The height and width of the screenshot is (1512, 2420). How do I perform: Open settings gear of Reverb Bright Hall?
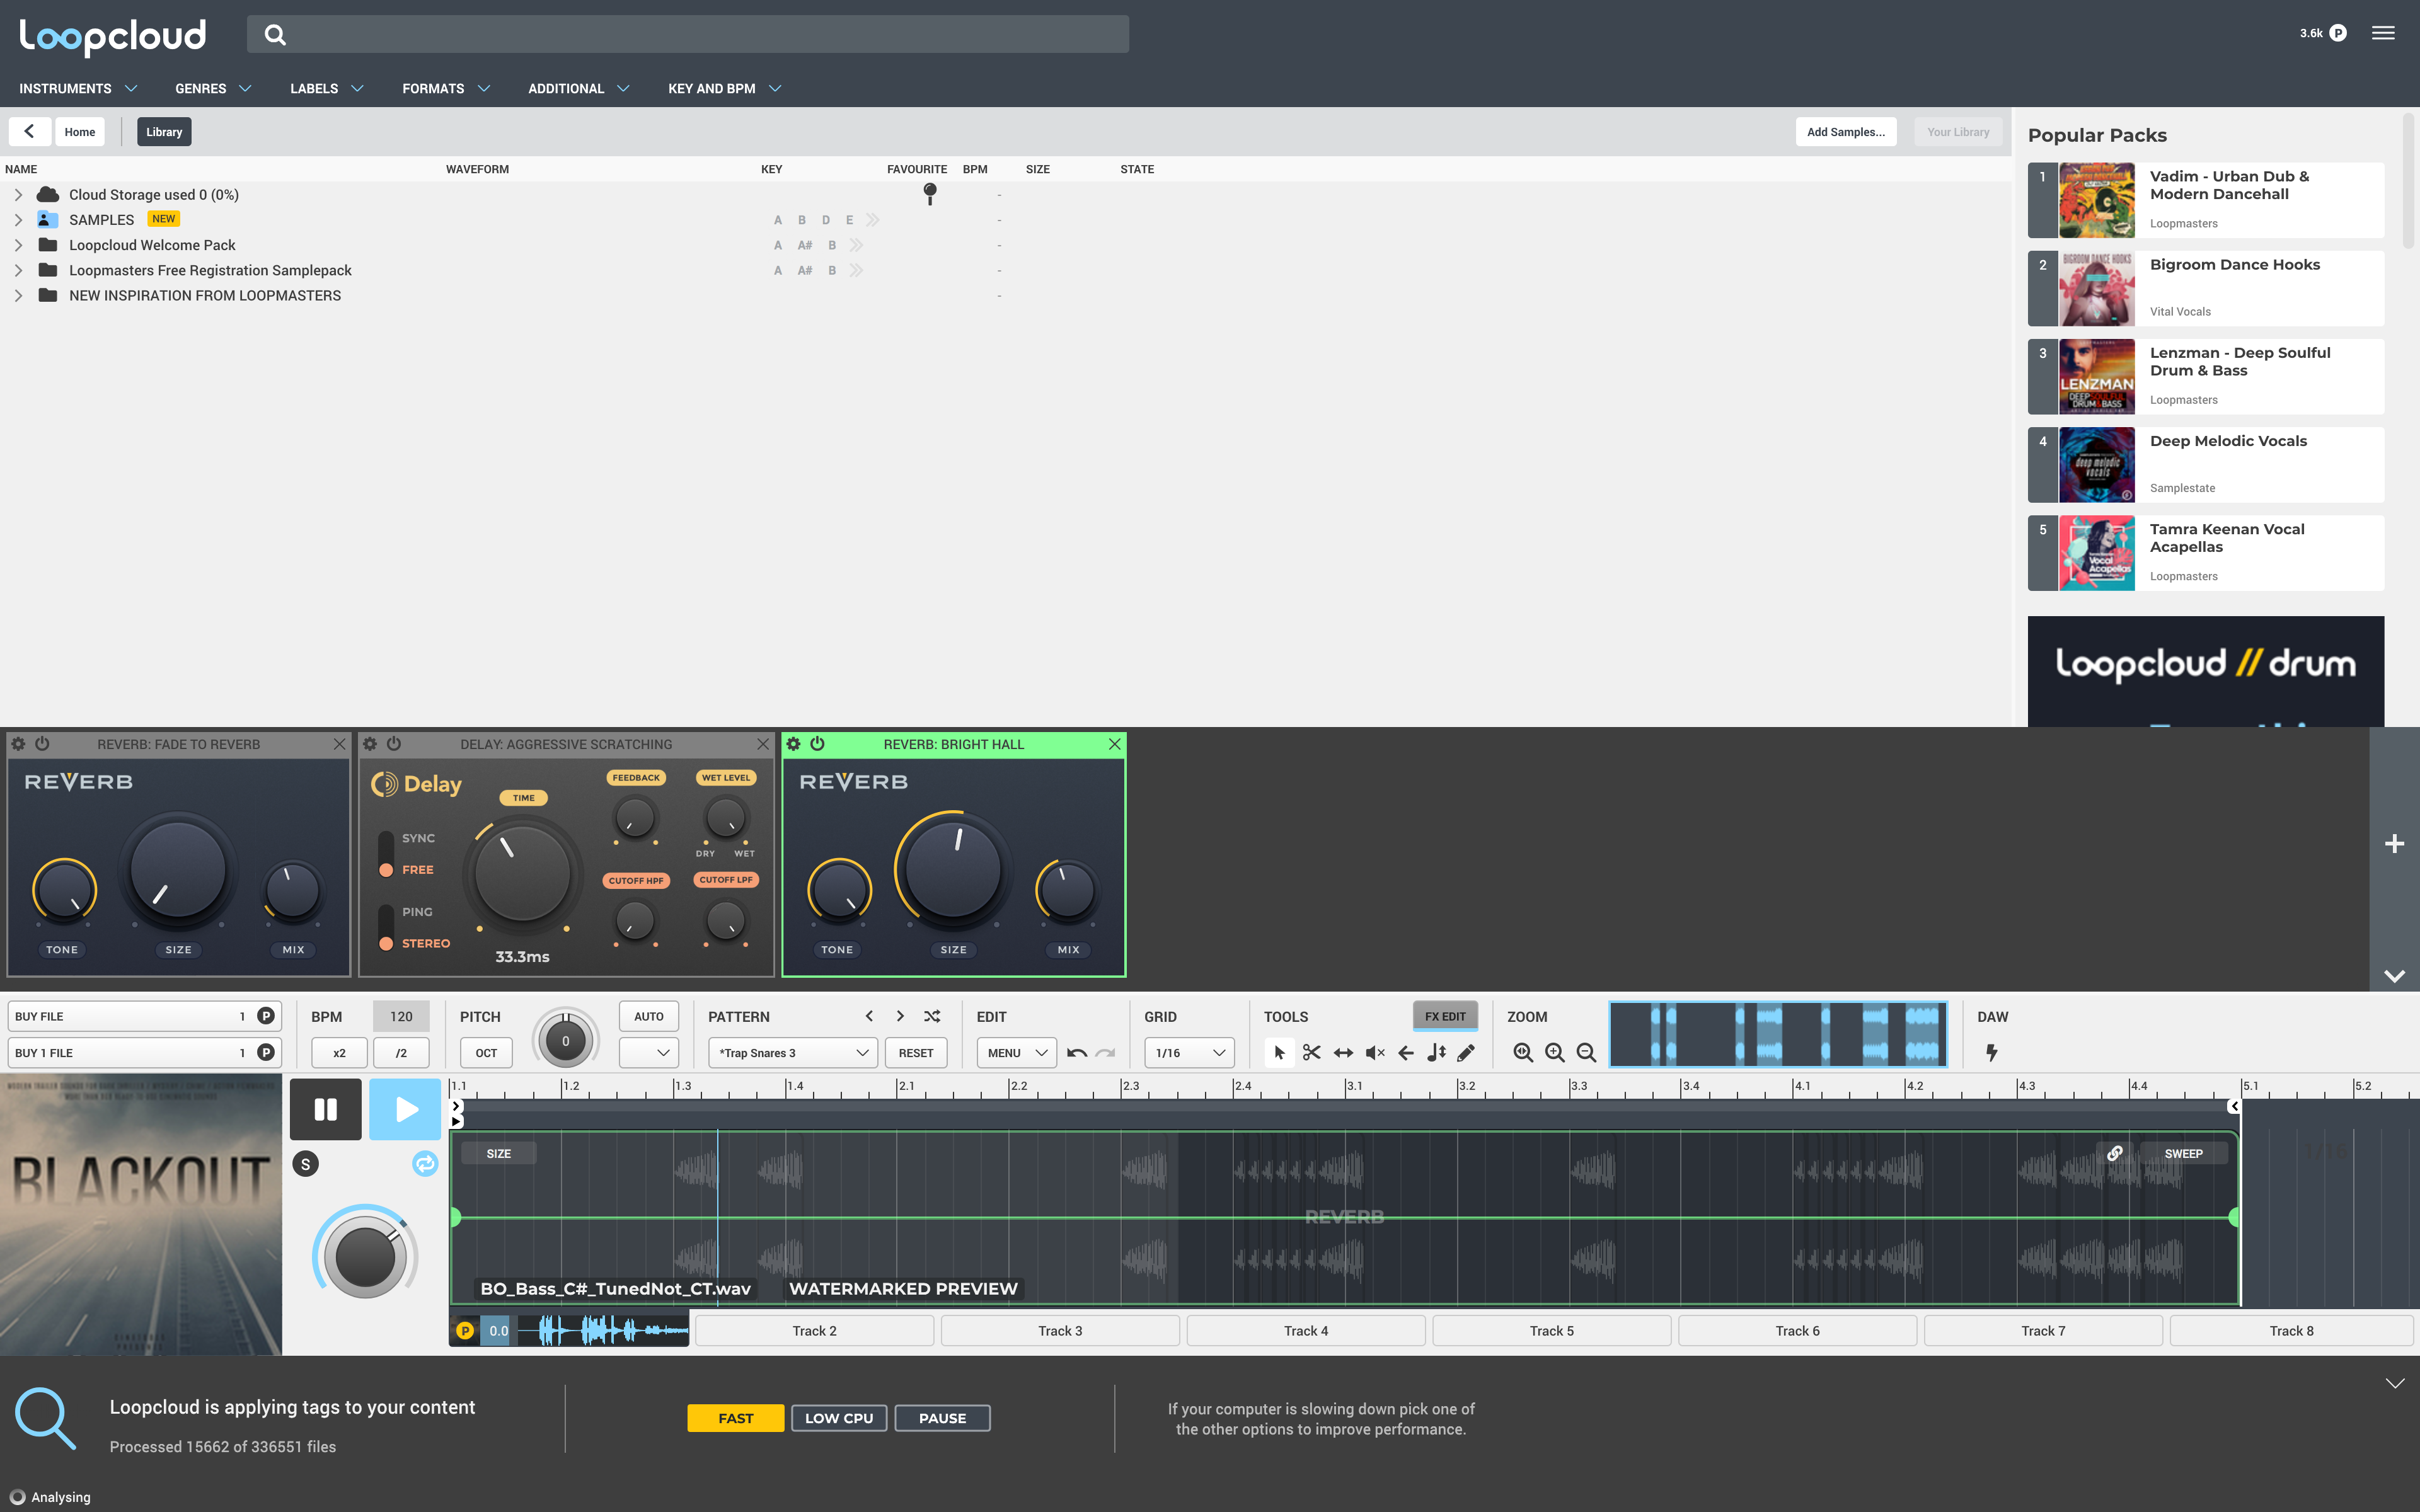click(794, 744)
